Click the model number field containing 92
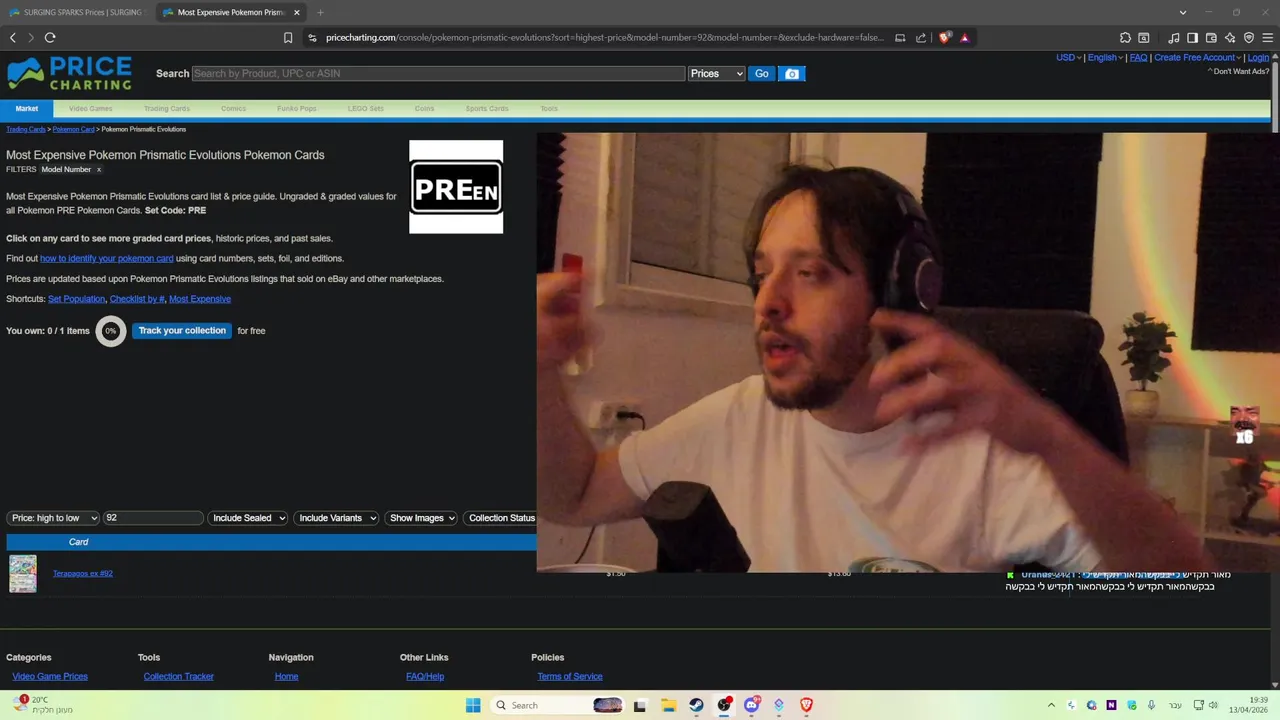1280x720 pixels. tap(153, 518)
